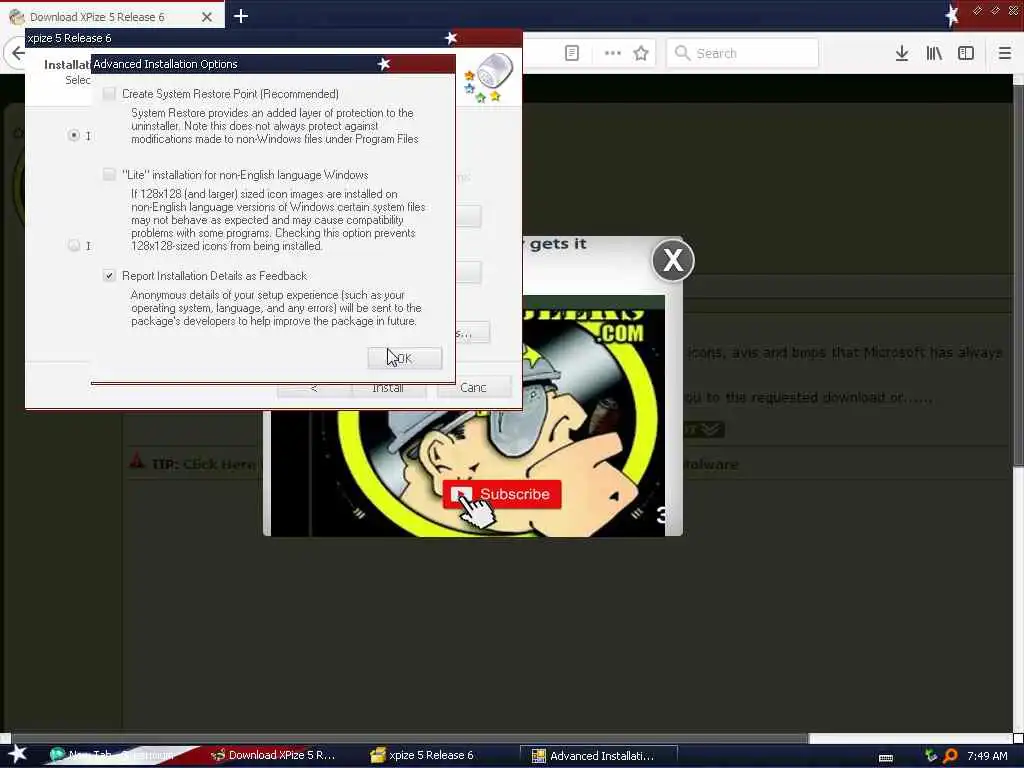Click the horizontal scrollbar at page bottom
This screenshot has width=1024, height=768.
(x=410, y=738)
